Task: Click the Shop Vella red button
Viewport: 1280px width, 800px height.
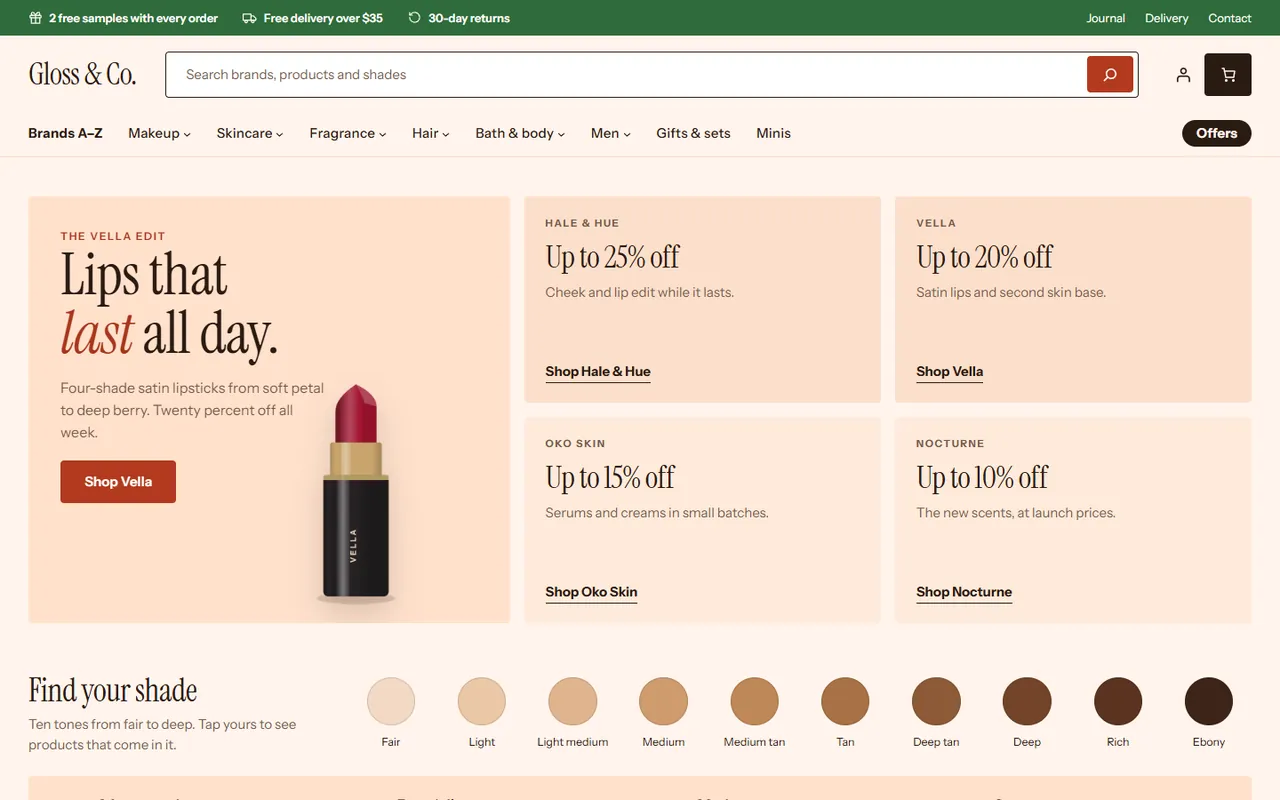Action: click(x=118, y=482)
